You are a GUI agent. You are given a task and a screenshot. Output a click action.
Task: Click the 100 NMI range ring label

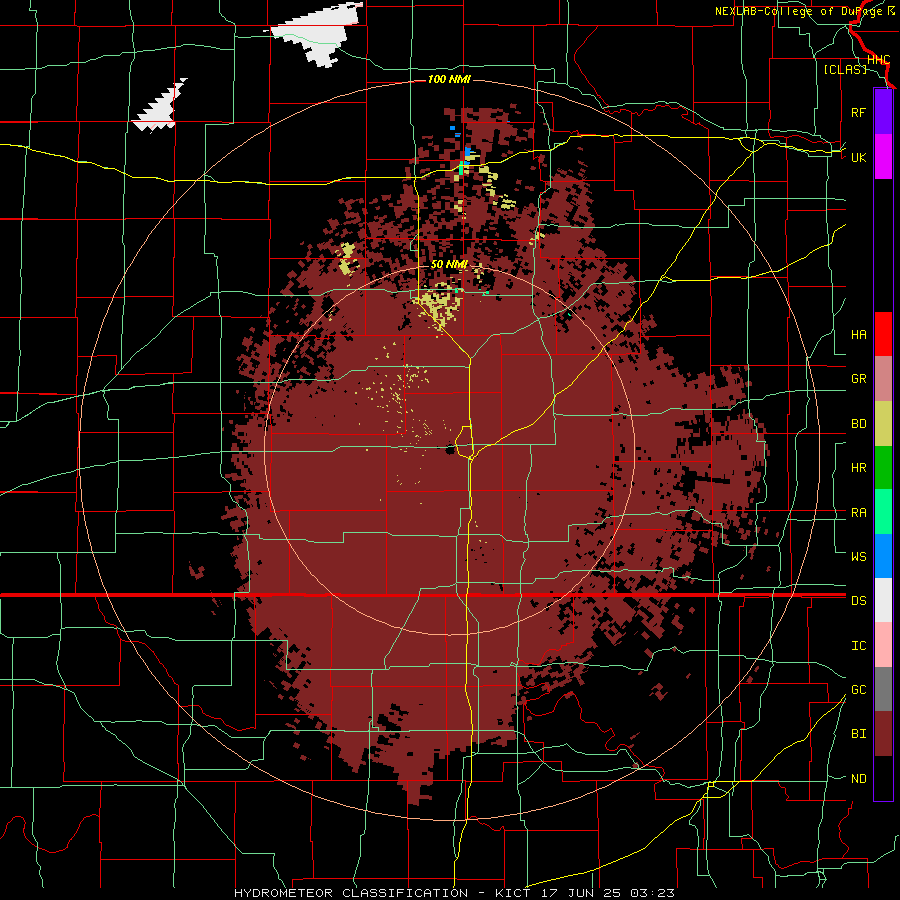[x=449, y=79]
